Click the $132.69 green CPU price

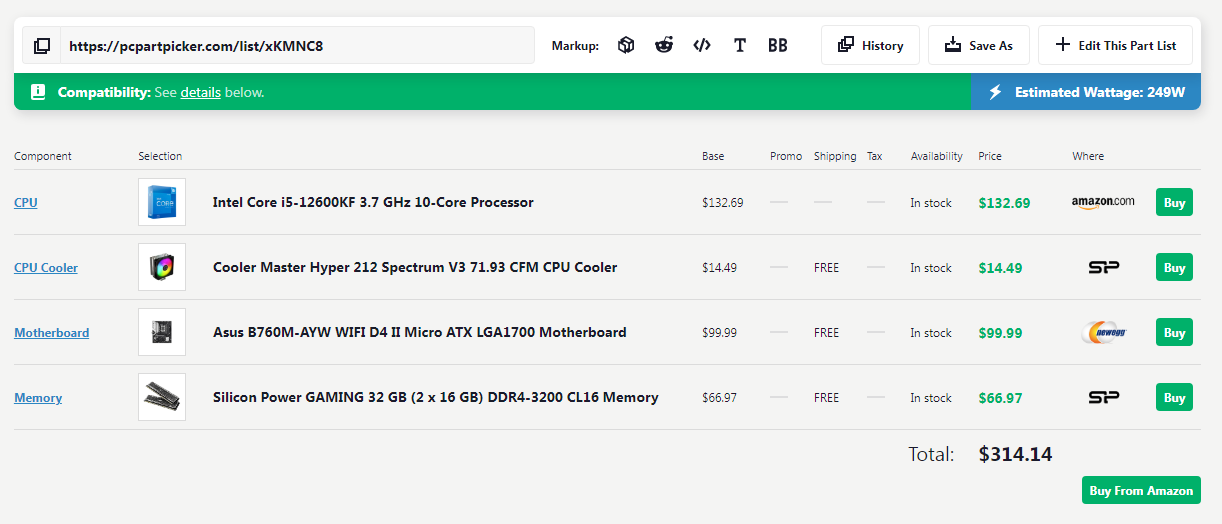pyautogui.click(x=1004, y=203)
